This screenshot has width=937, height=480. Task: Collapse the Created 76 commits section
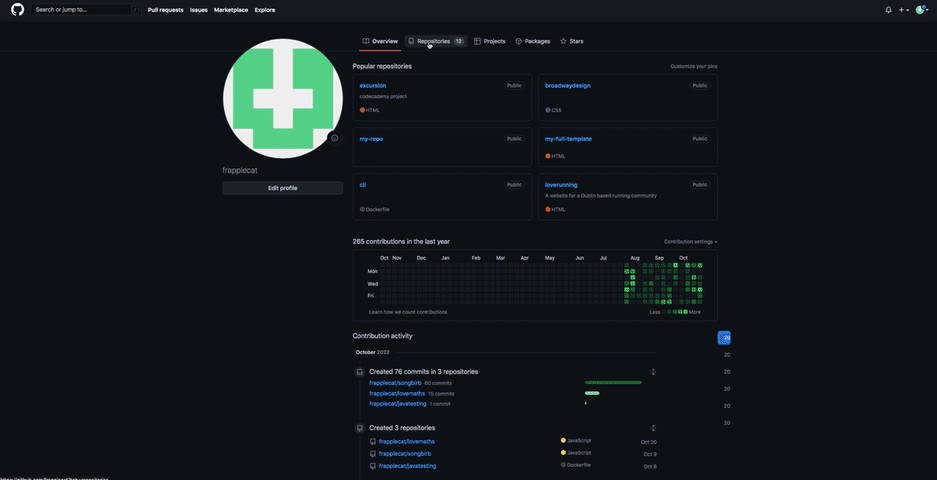(653, 372)
